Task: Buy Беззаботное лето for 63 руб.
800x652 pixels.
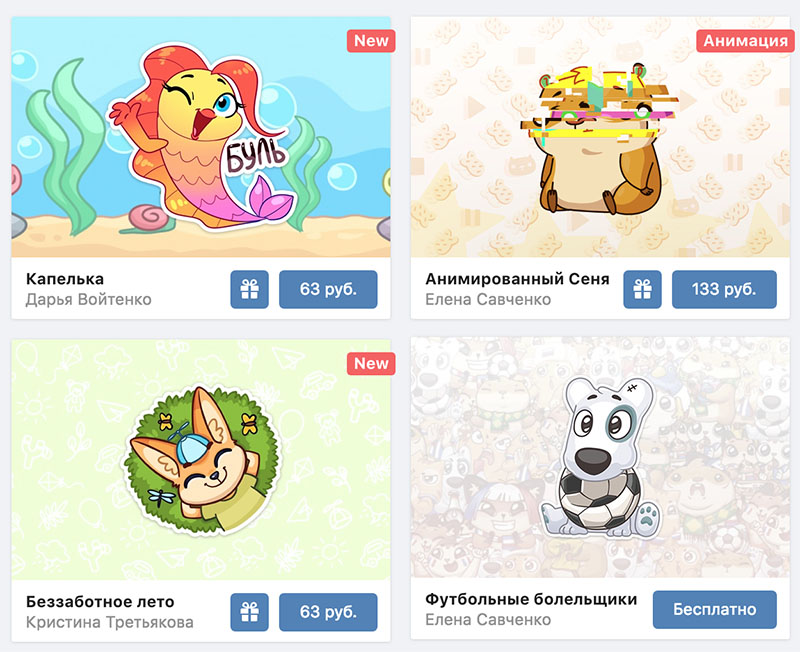Action: [328, 612]
